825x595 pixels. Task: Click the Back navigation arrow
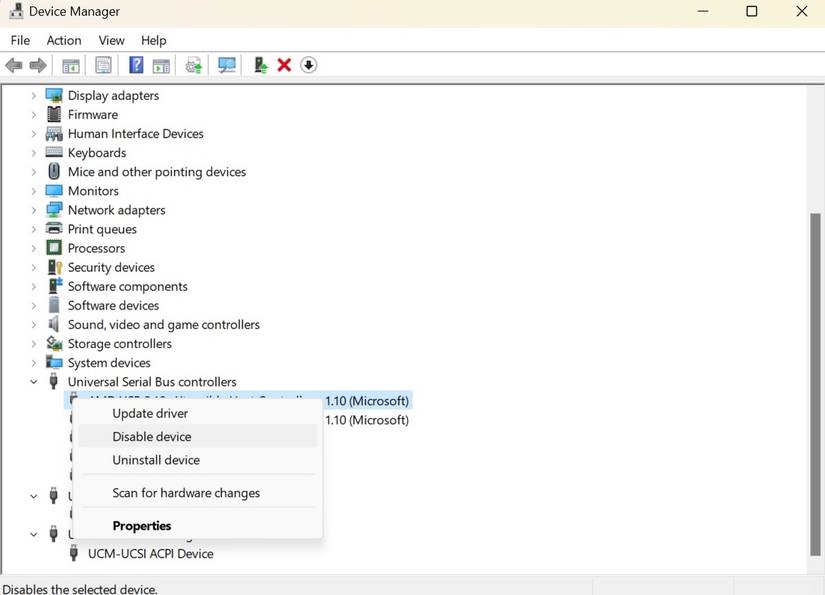[x=13, y=65]
